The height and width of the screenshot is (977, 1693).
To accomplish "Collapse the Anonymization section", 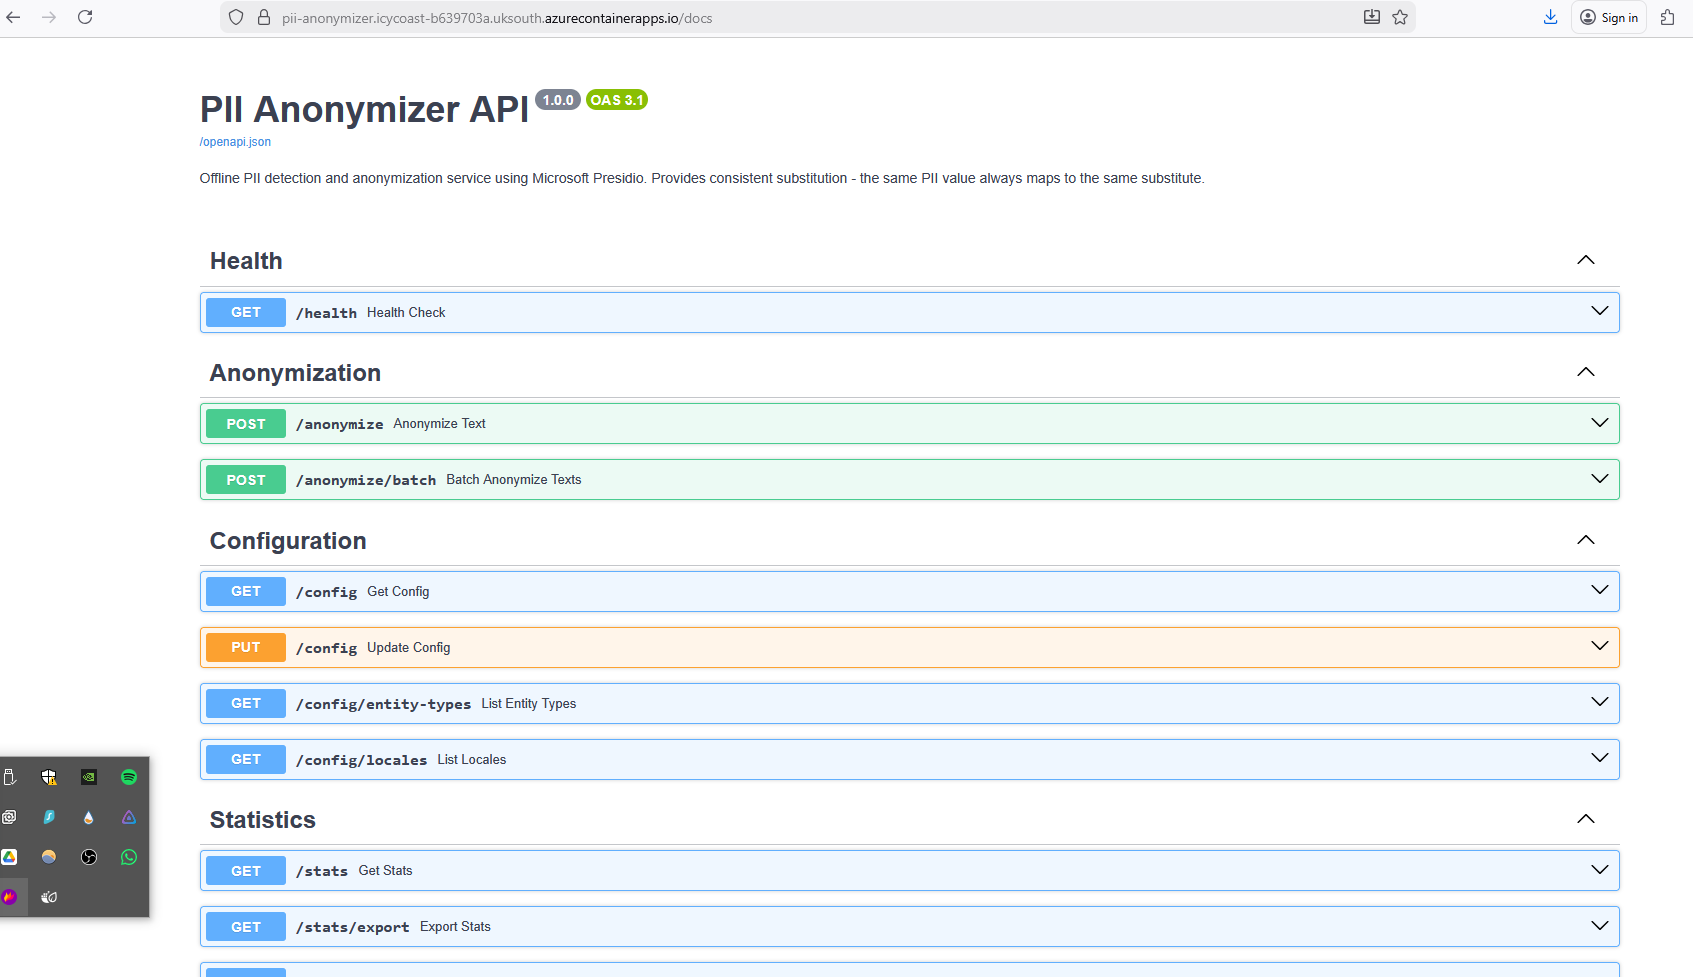I will click(1585, 372).
